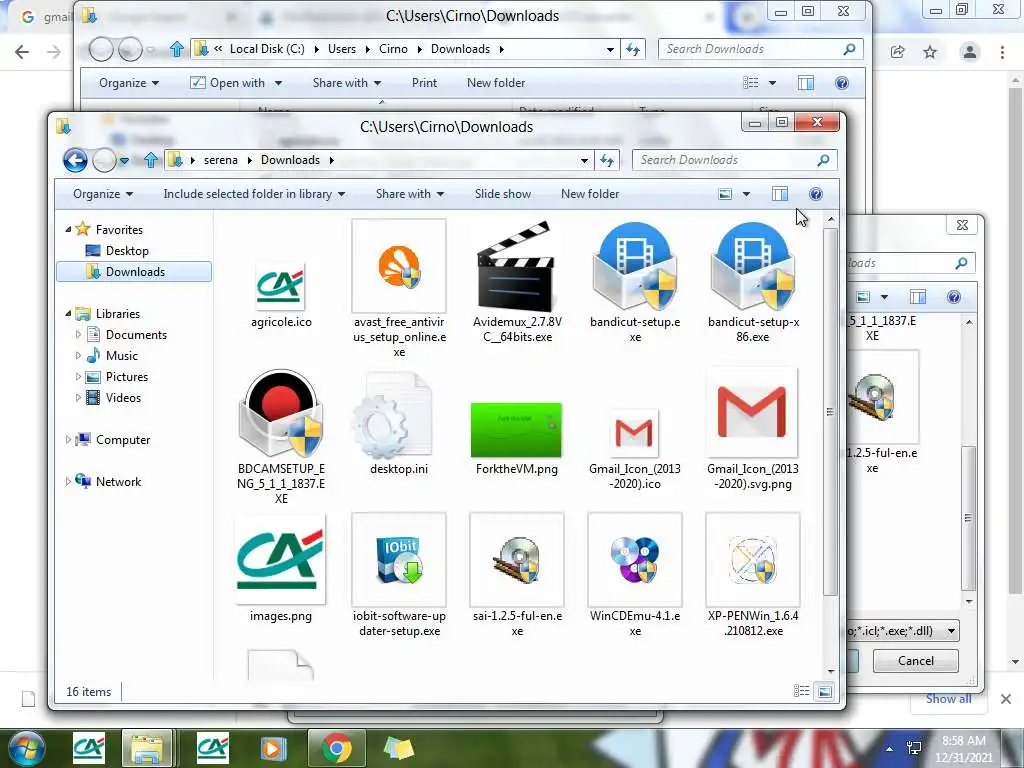The width and height of the screenshot is (1024, 768).
Task: Open view options dropdown arrow in front window
Action: tap(746, 194)
